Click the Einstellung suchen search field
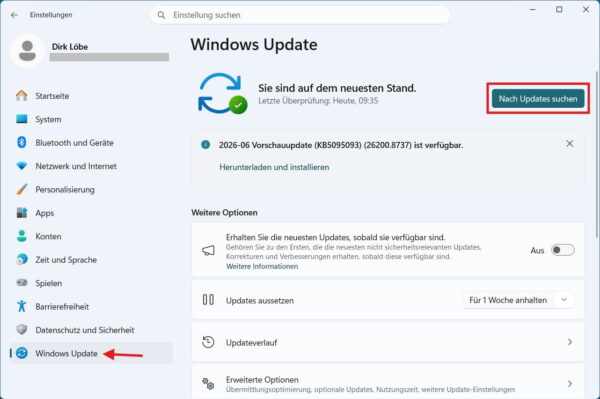Screen dimensions: 600x399 pyautogui.click(x=300, y=15)
